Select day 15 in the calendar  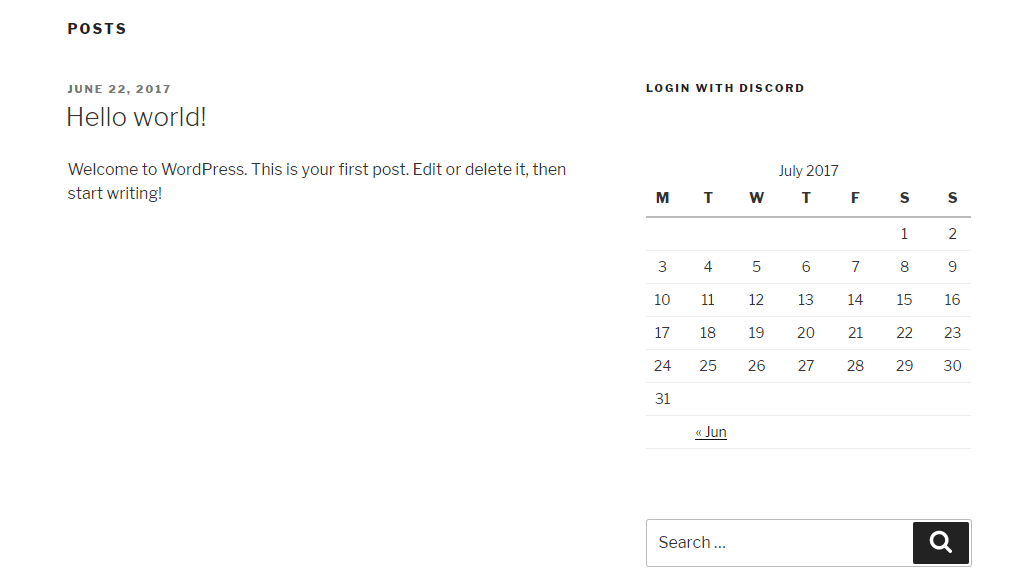coord(904,300)
